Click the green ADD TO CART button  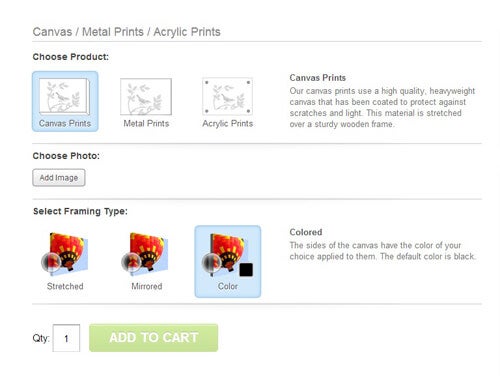click(154, 338)
